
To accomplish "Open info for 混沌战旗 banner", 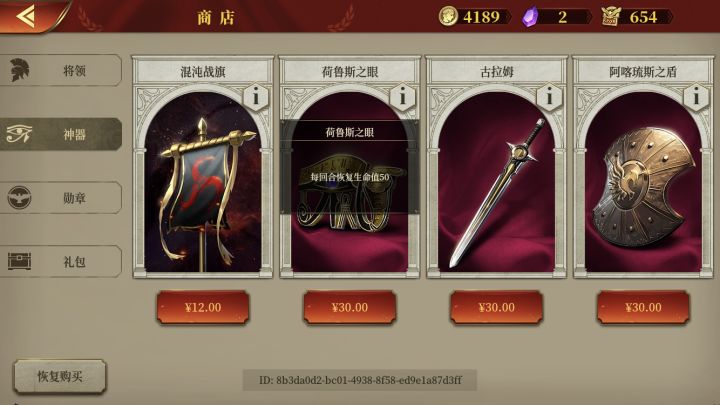I will (255, 97).
